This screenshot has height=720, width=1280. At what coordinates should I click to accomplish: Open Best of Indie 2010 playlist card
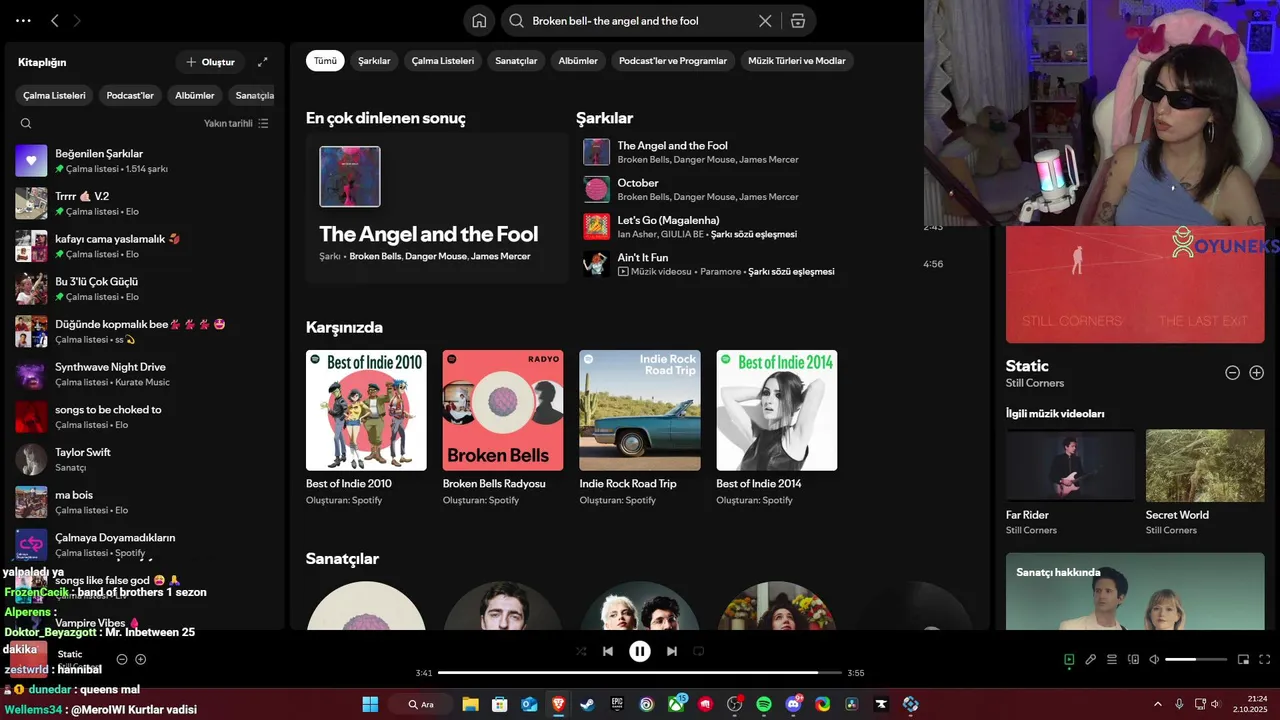point(366,427)
